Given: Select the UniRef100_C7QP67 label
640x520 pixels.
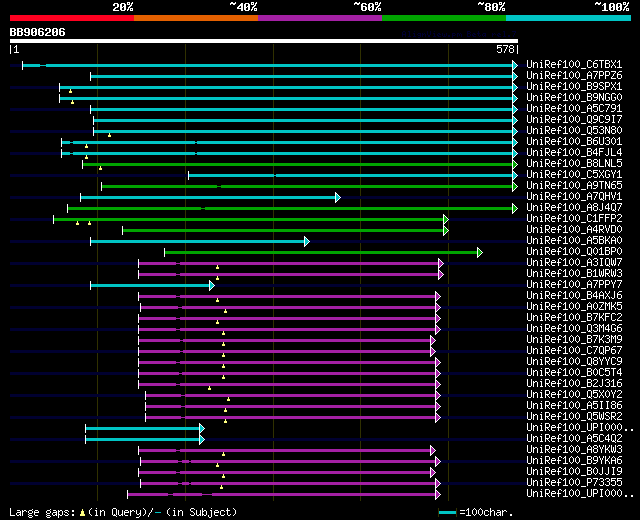Looking at the screenshot, I should click(x=574, y=351).
